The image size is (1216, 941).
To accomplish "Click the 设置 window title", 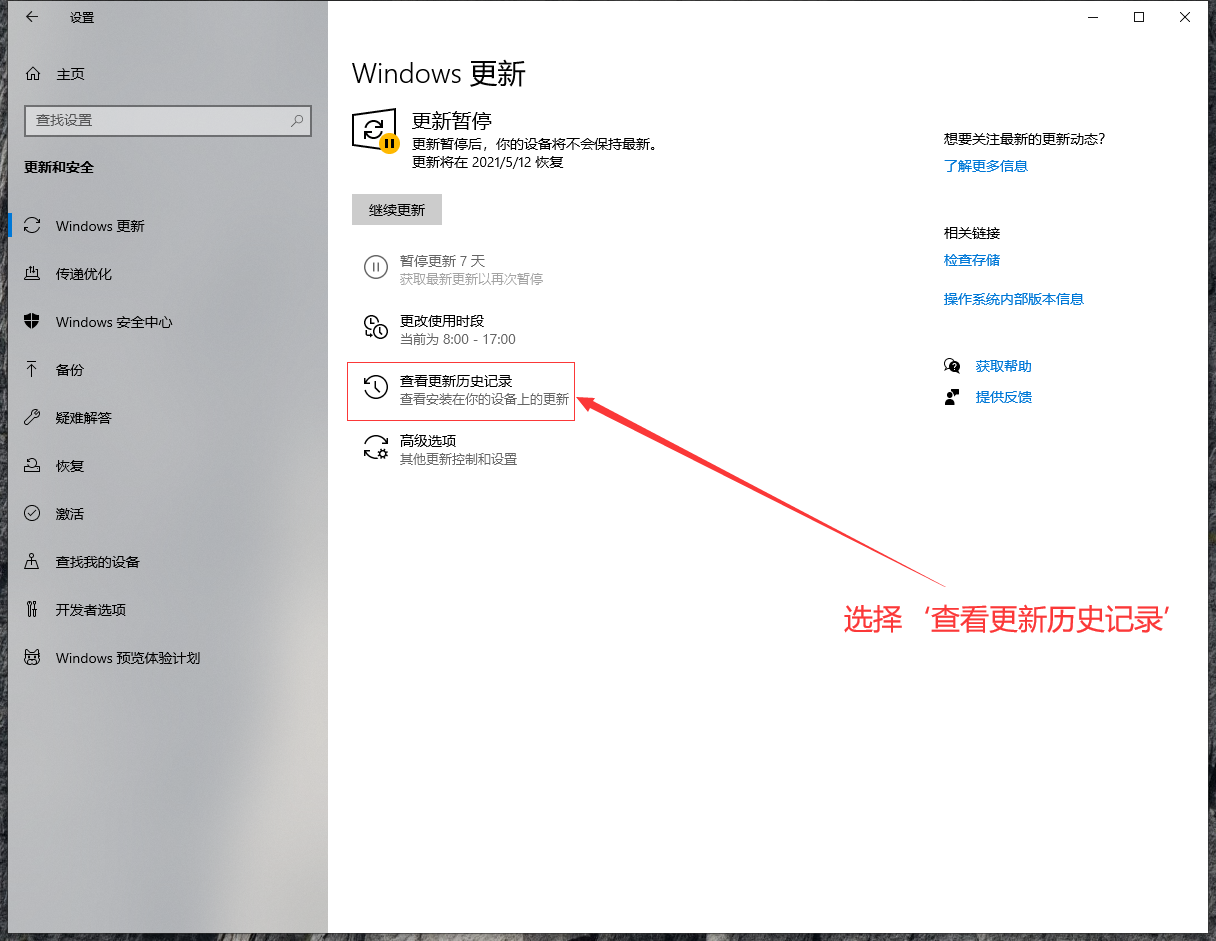I will tap(82, 17).
